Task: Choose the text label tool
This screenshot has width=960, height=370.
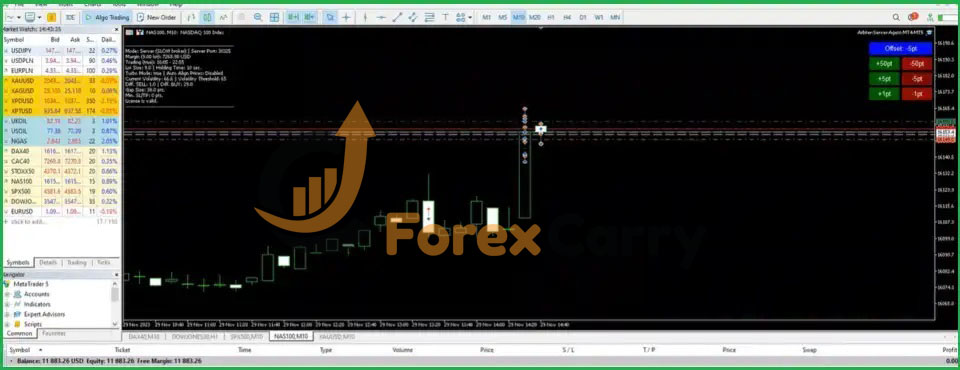Action: point(445,17)
